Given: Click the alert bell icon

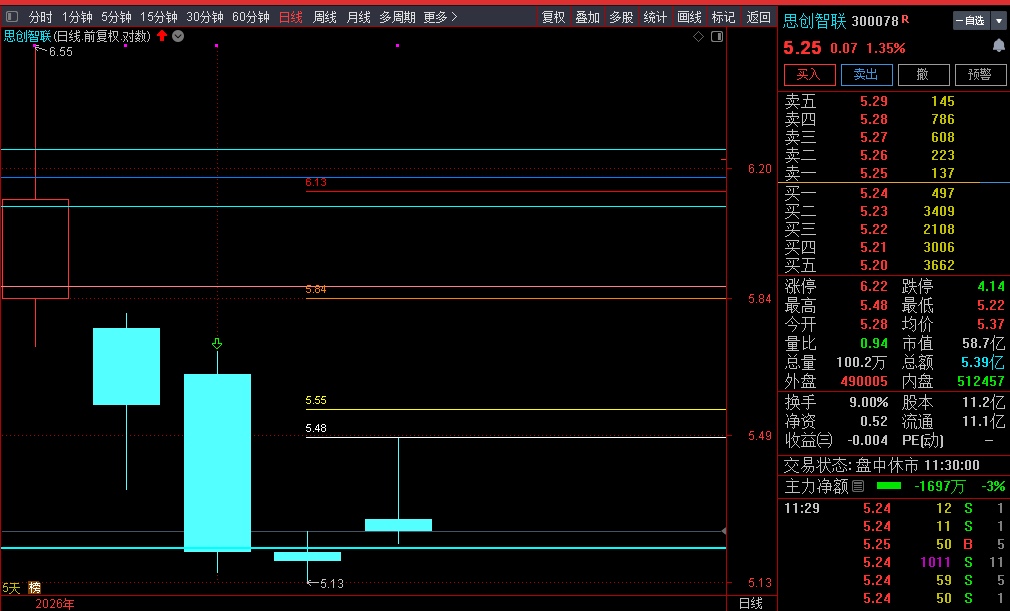Looking at the screenshot, I should coord(998,45).
